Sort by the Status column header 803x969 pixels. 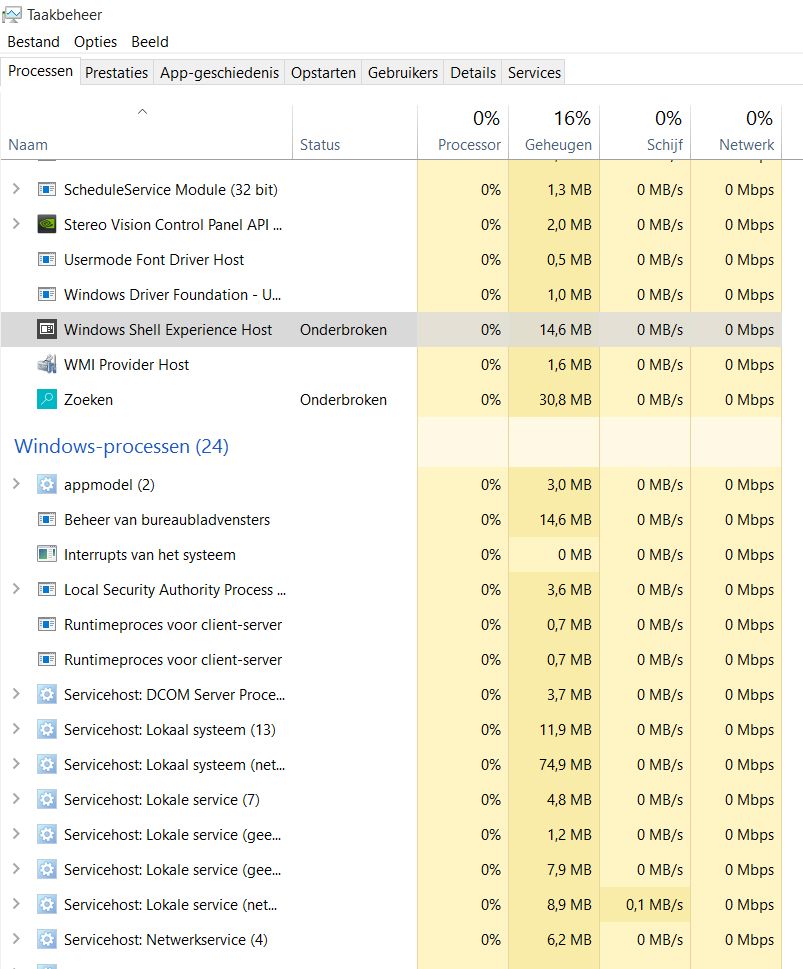355,132
